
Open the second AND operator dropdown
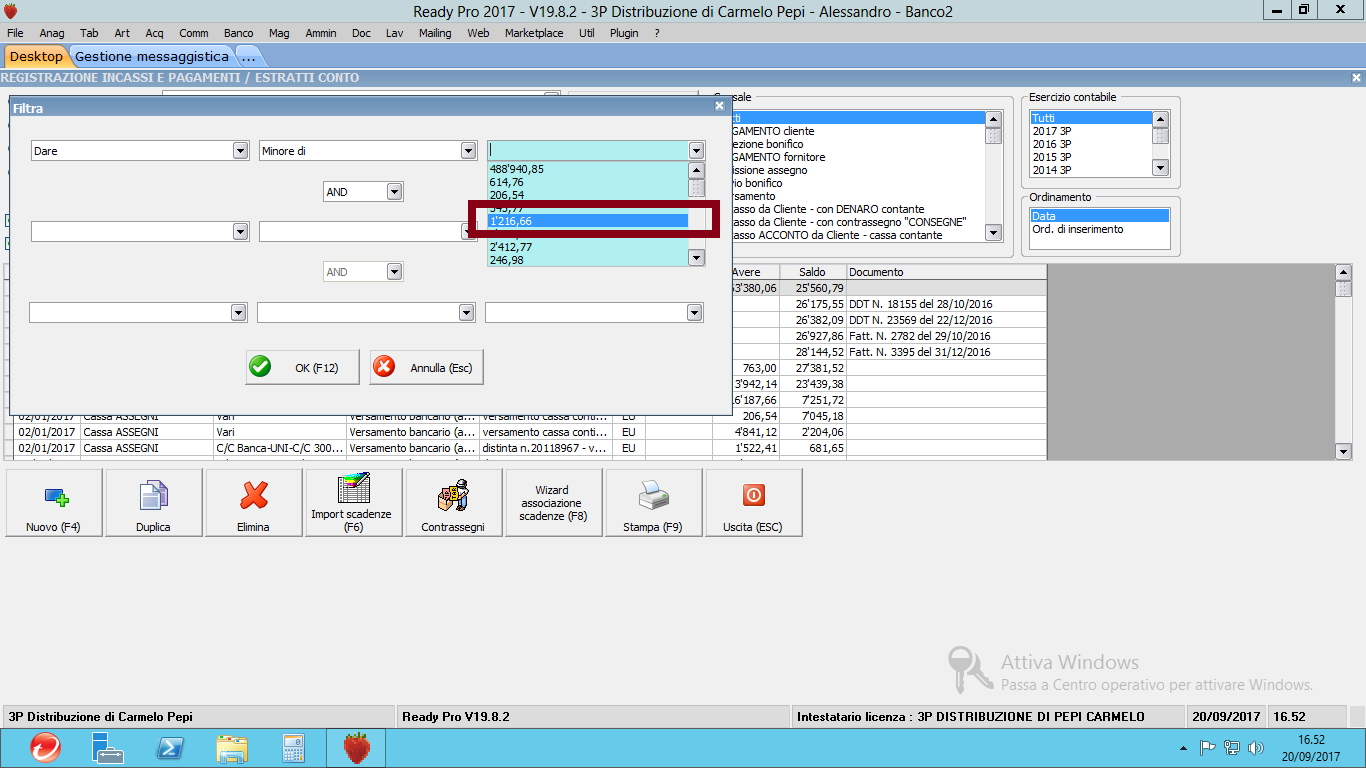(x=394, y=272)
